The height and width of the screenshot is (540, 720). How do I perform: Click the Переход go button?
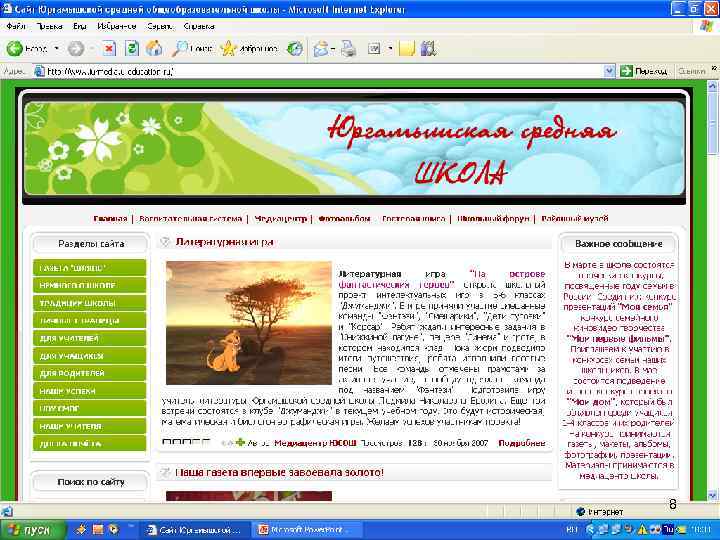[644, 71]
